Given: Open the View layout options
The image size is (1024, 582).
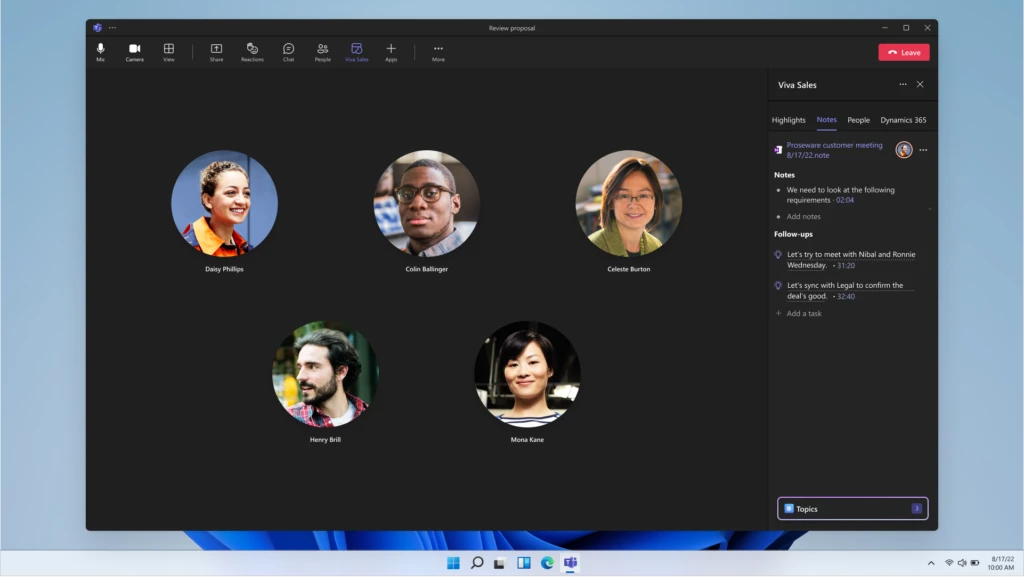Looking at the screenshot, I should (x=168, y=51).
